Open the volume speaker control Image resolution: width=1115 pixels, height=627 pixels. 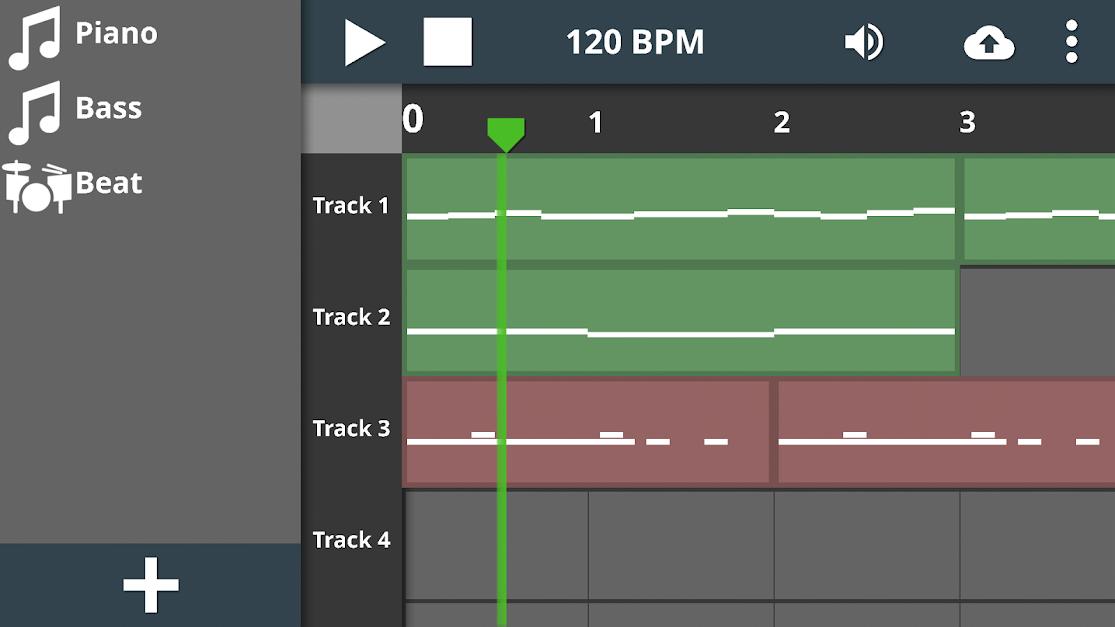click(x=864, y=42)
